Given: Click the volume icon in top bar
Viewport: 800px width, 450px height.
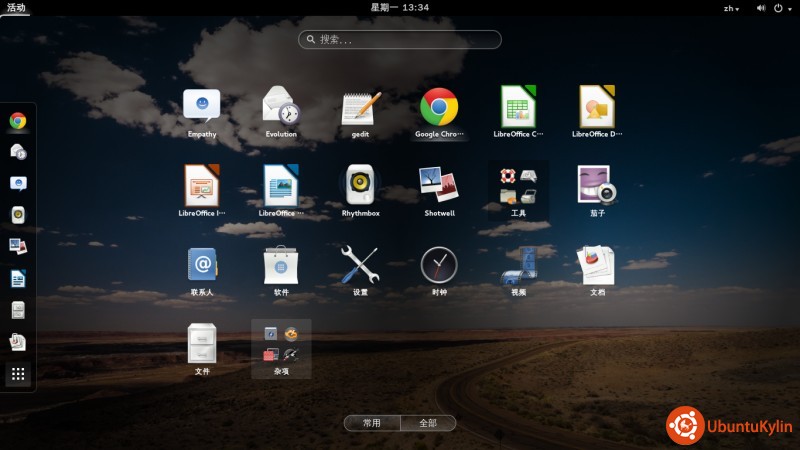Looking at the screenshot, I should tap(760, 8).
